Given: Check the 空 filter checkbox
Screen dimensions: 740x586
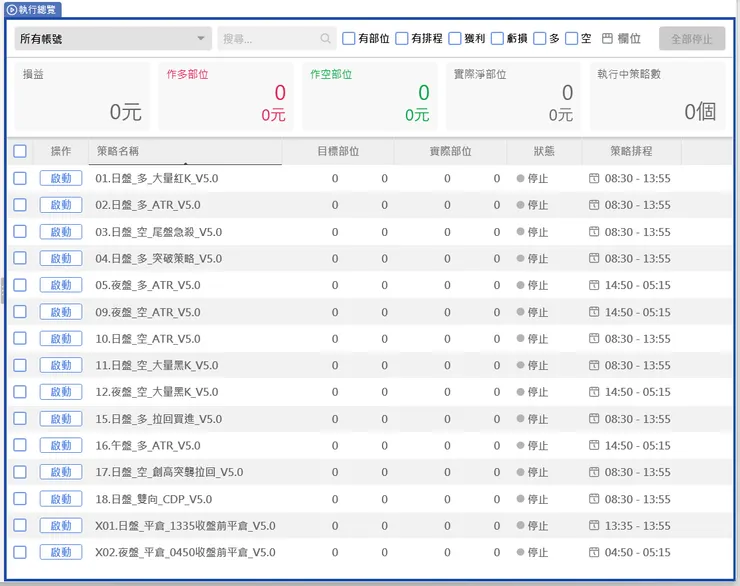Looking at the screenshot, I should click(572, 38).
